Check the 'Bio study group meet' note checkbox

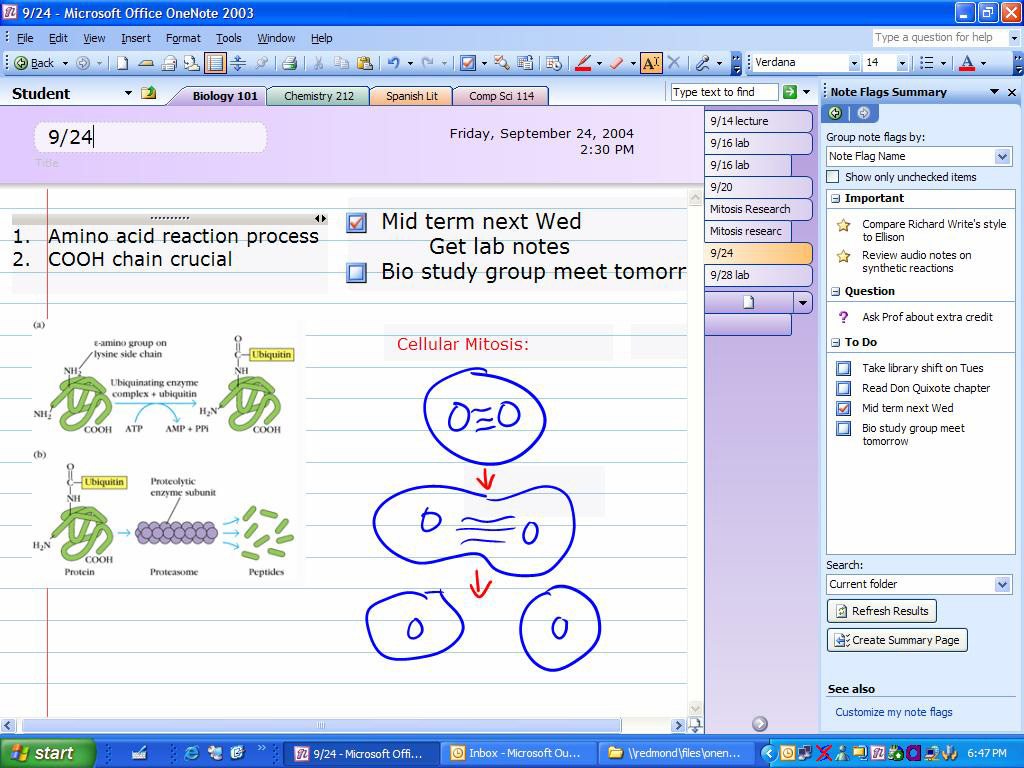coord(357,272)
